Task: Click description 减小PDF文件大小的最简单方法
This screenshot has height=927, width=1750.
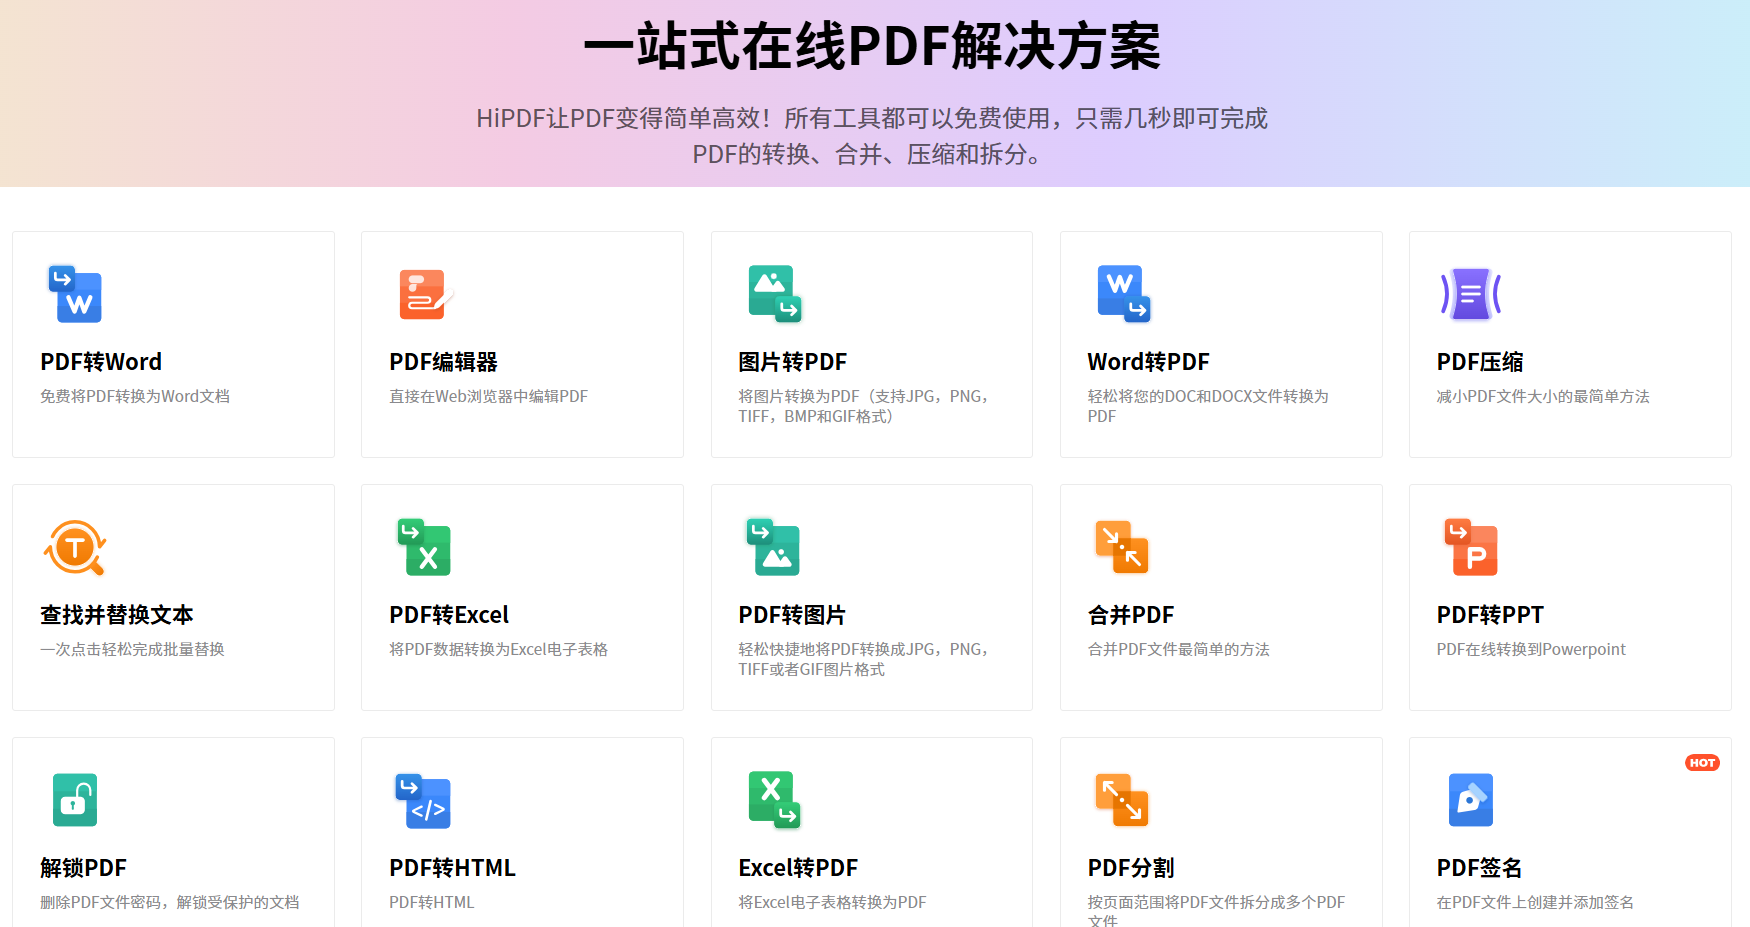Action: coord(1543,397)
